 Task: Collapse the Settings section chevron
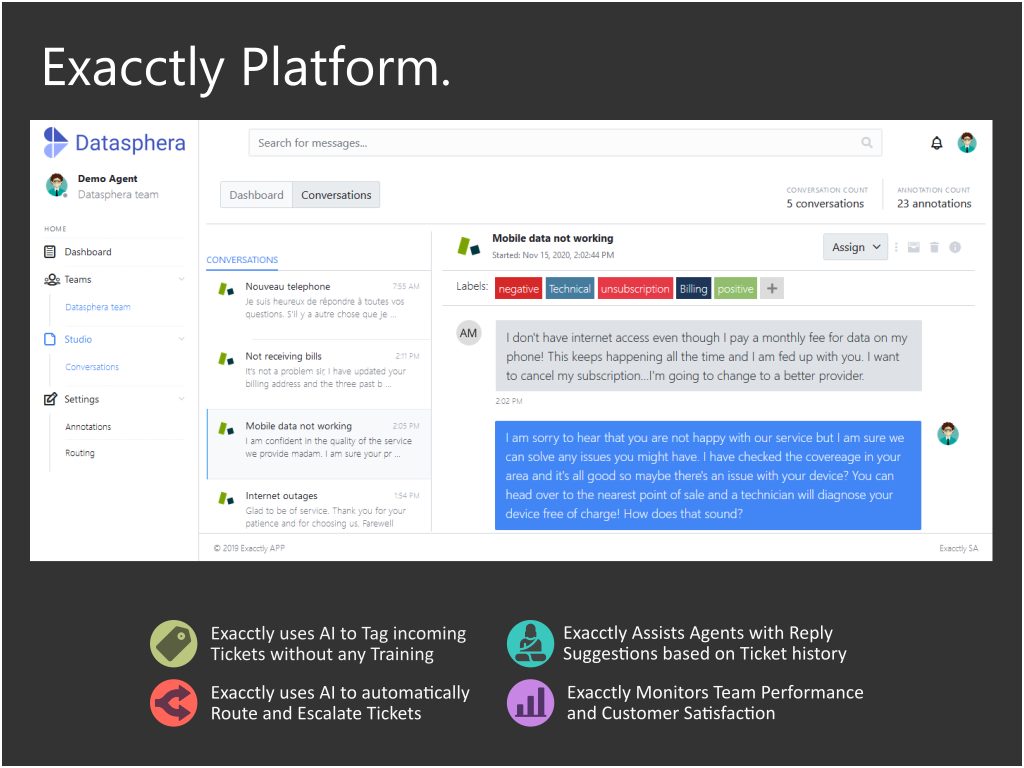[182, 399]
